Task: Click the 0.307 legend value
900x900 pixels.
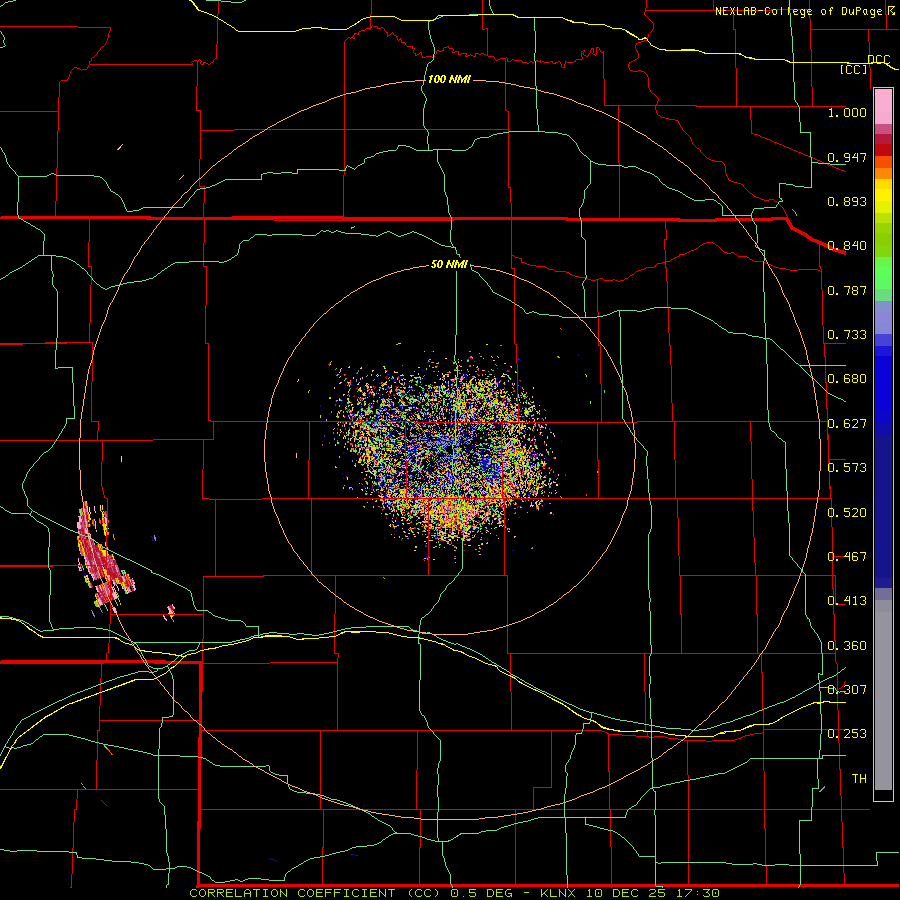Action: [x=847, y=689]
